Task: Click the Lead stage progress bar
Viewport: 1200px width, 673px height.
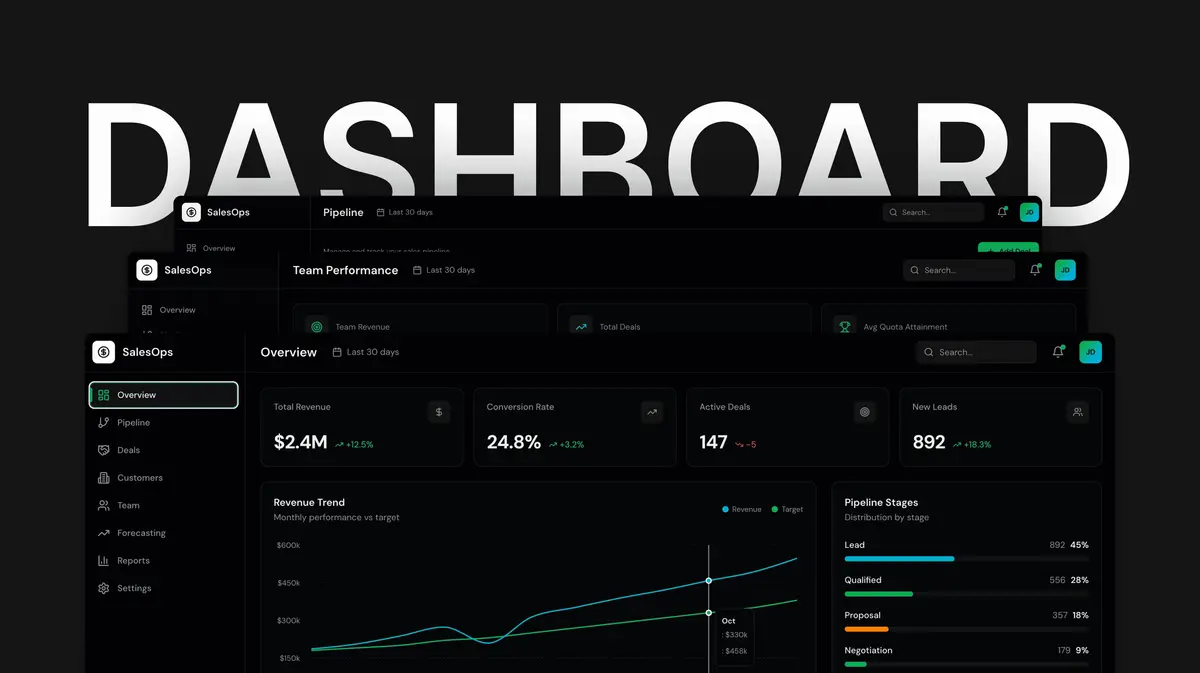Action: pos(966,559)
